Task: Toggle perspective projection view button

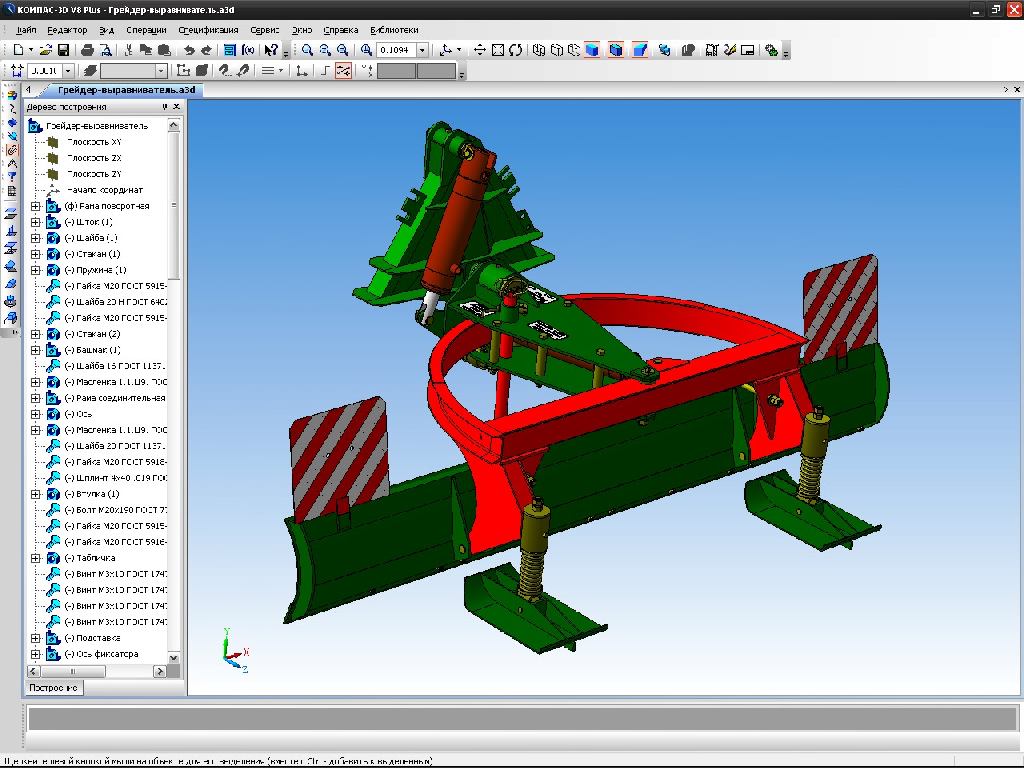Action: (x=640, y=50)
